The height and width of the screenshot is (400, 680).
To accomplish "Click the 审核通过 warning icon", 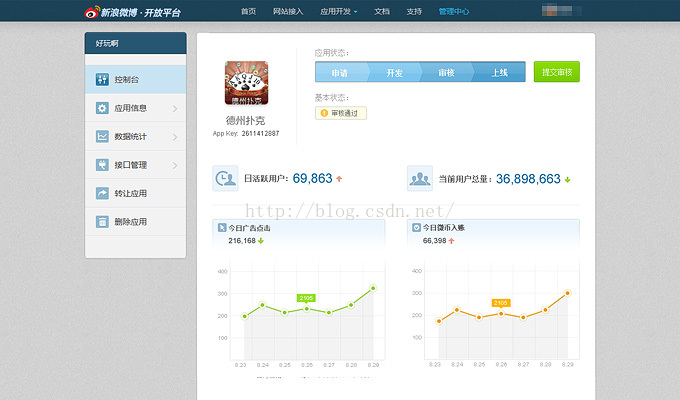I will coord(324,113).
